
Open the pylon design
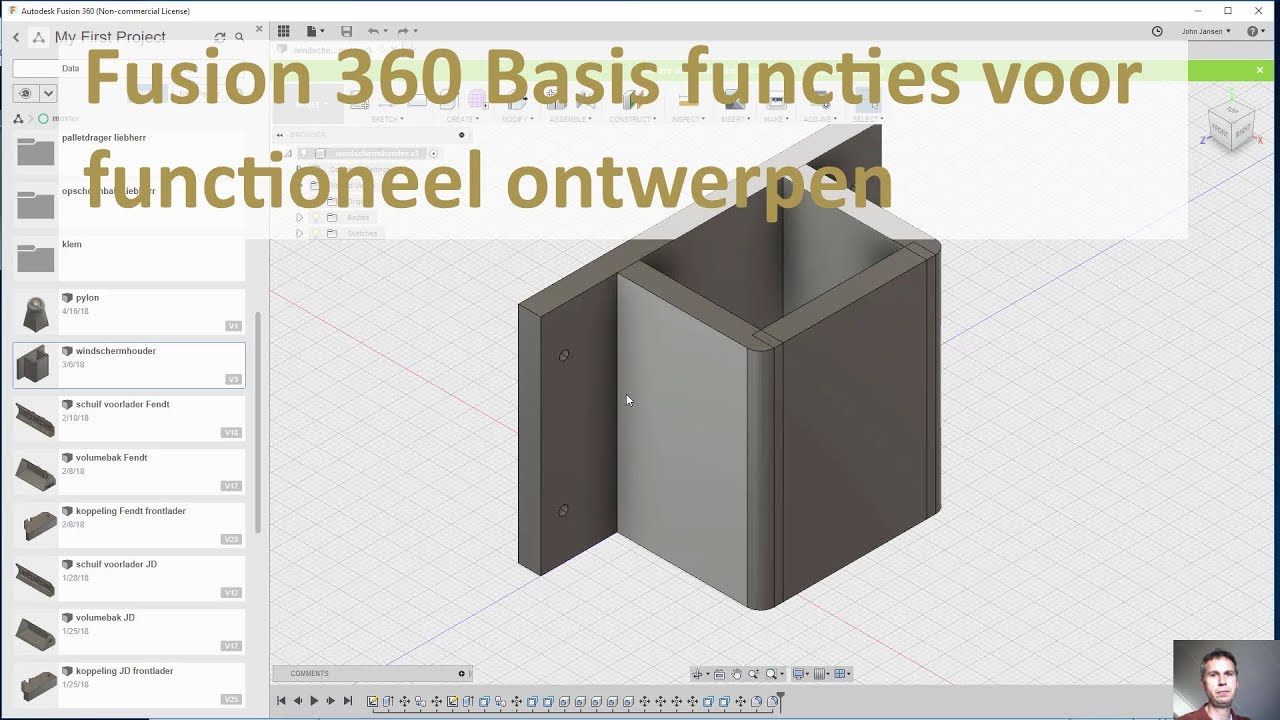coord(129,312)
